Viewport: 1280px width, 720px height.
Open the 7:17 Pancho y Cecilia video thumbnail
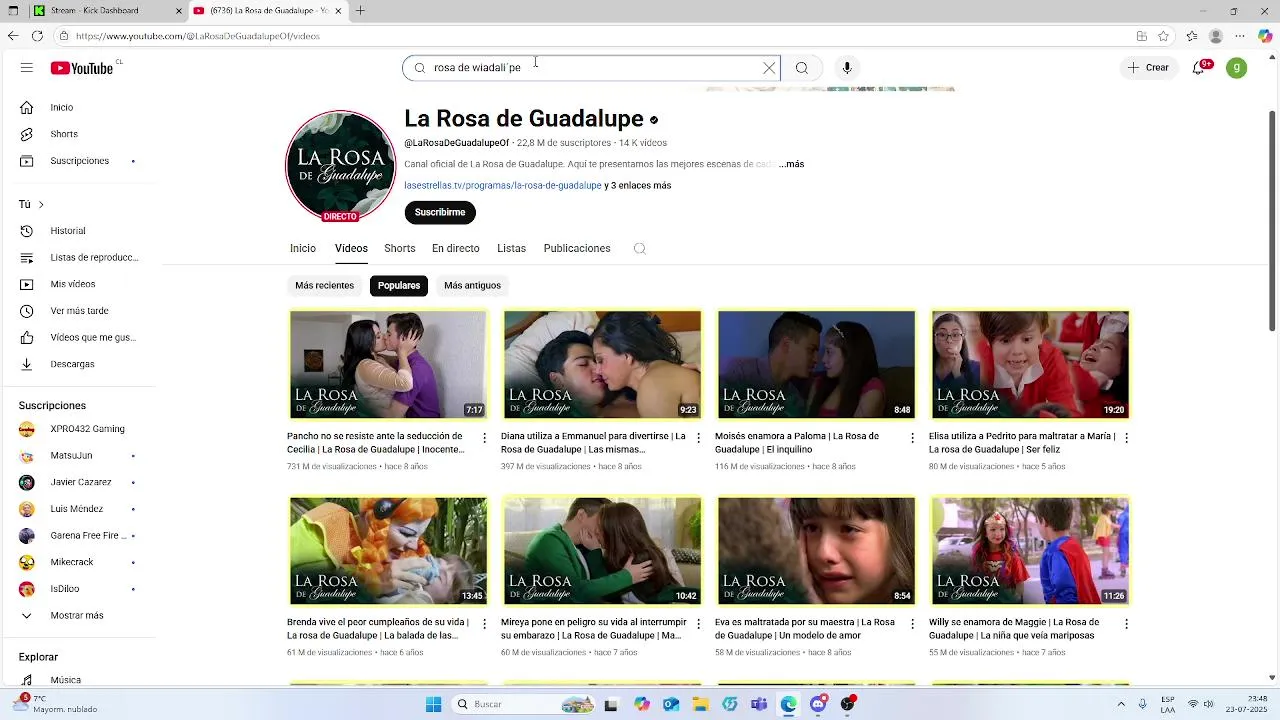pyautogui.click(x=388, y=364)
